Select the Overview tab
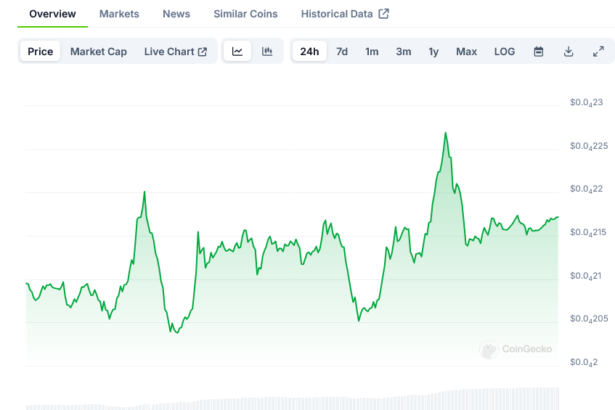 [x=52, y=14]
